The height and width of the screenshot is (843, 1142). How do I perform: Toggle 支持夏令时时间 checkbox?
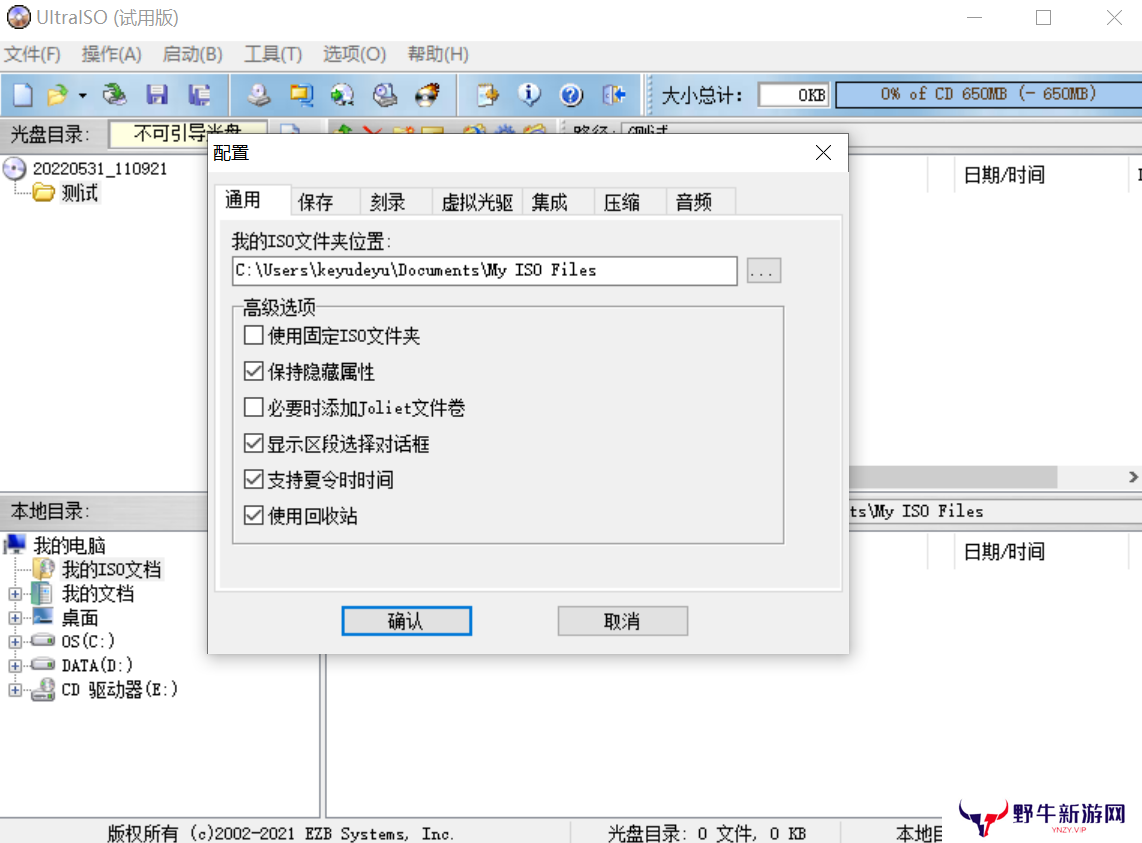[x=253, y=479]
